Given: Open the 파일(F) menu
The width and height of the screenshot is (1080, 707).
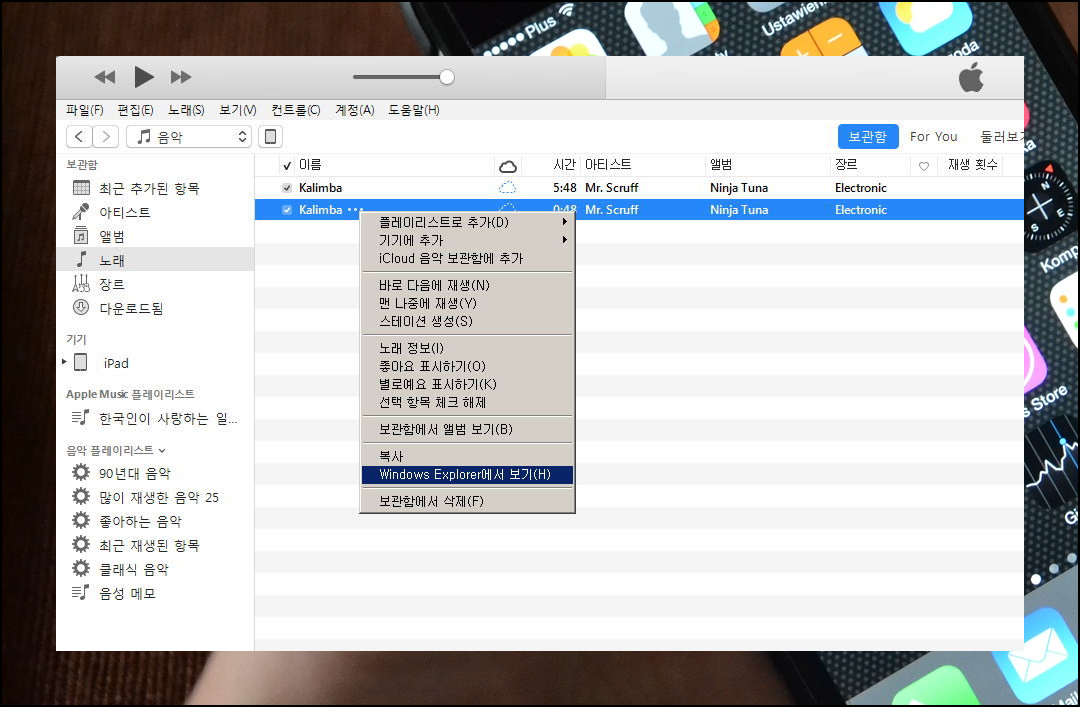Looking at the screenshot, I should point(84,110).
